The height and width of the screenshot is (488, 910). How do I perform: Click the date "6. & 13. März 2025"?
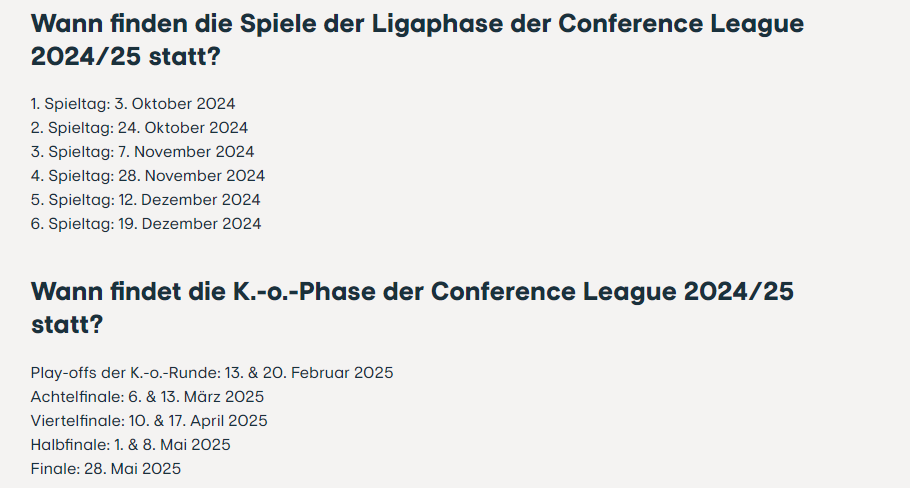(196, 397)
